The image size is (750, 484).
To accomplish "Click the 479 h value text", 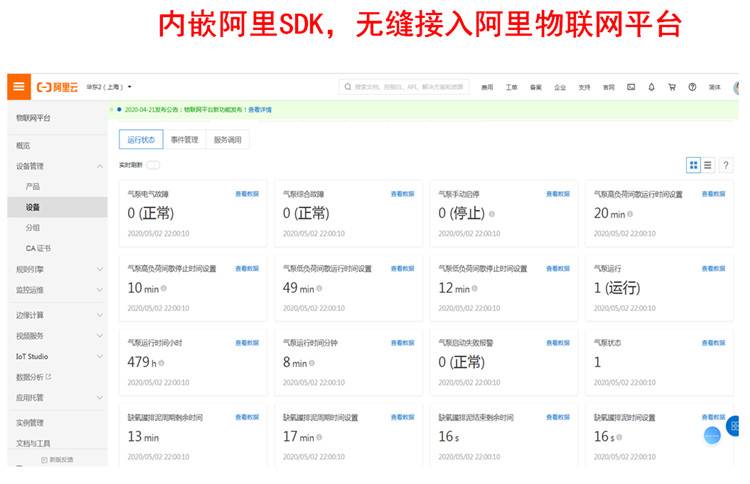I will pos(142,362).
